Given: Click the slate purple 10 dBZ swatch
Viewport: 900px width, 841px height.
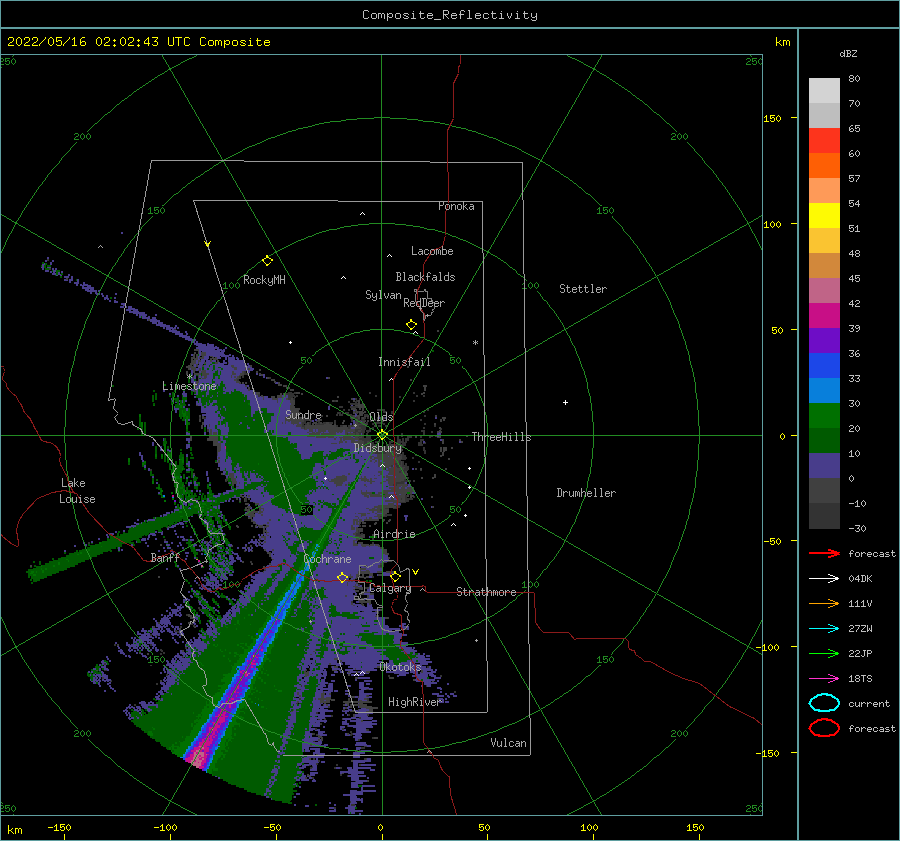Looking at the screenshot, I should tap(824, 466).
